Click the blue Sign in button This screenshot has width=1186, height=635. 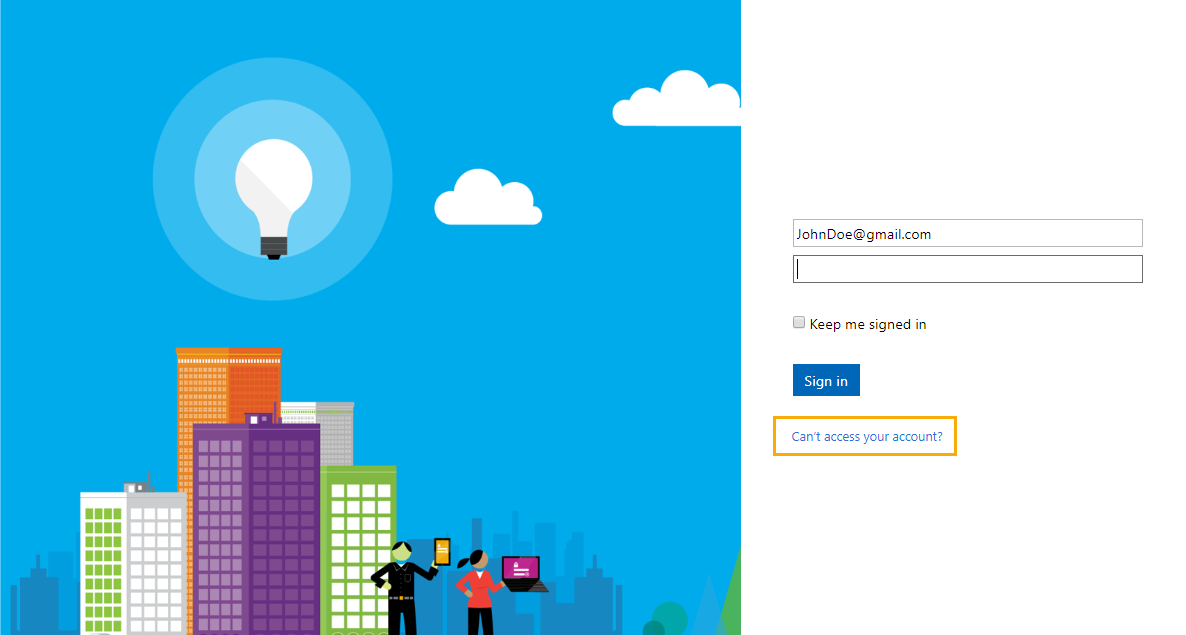coord(826,380)
